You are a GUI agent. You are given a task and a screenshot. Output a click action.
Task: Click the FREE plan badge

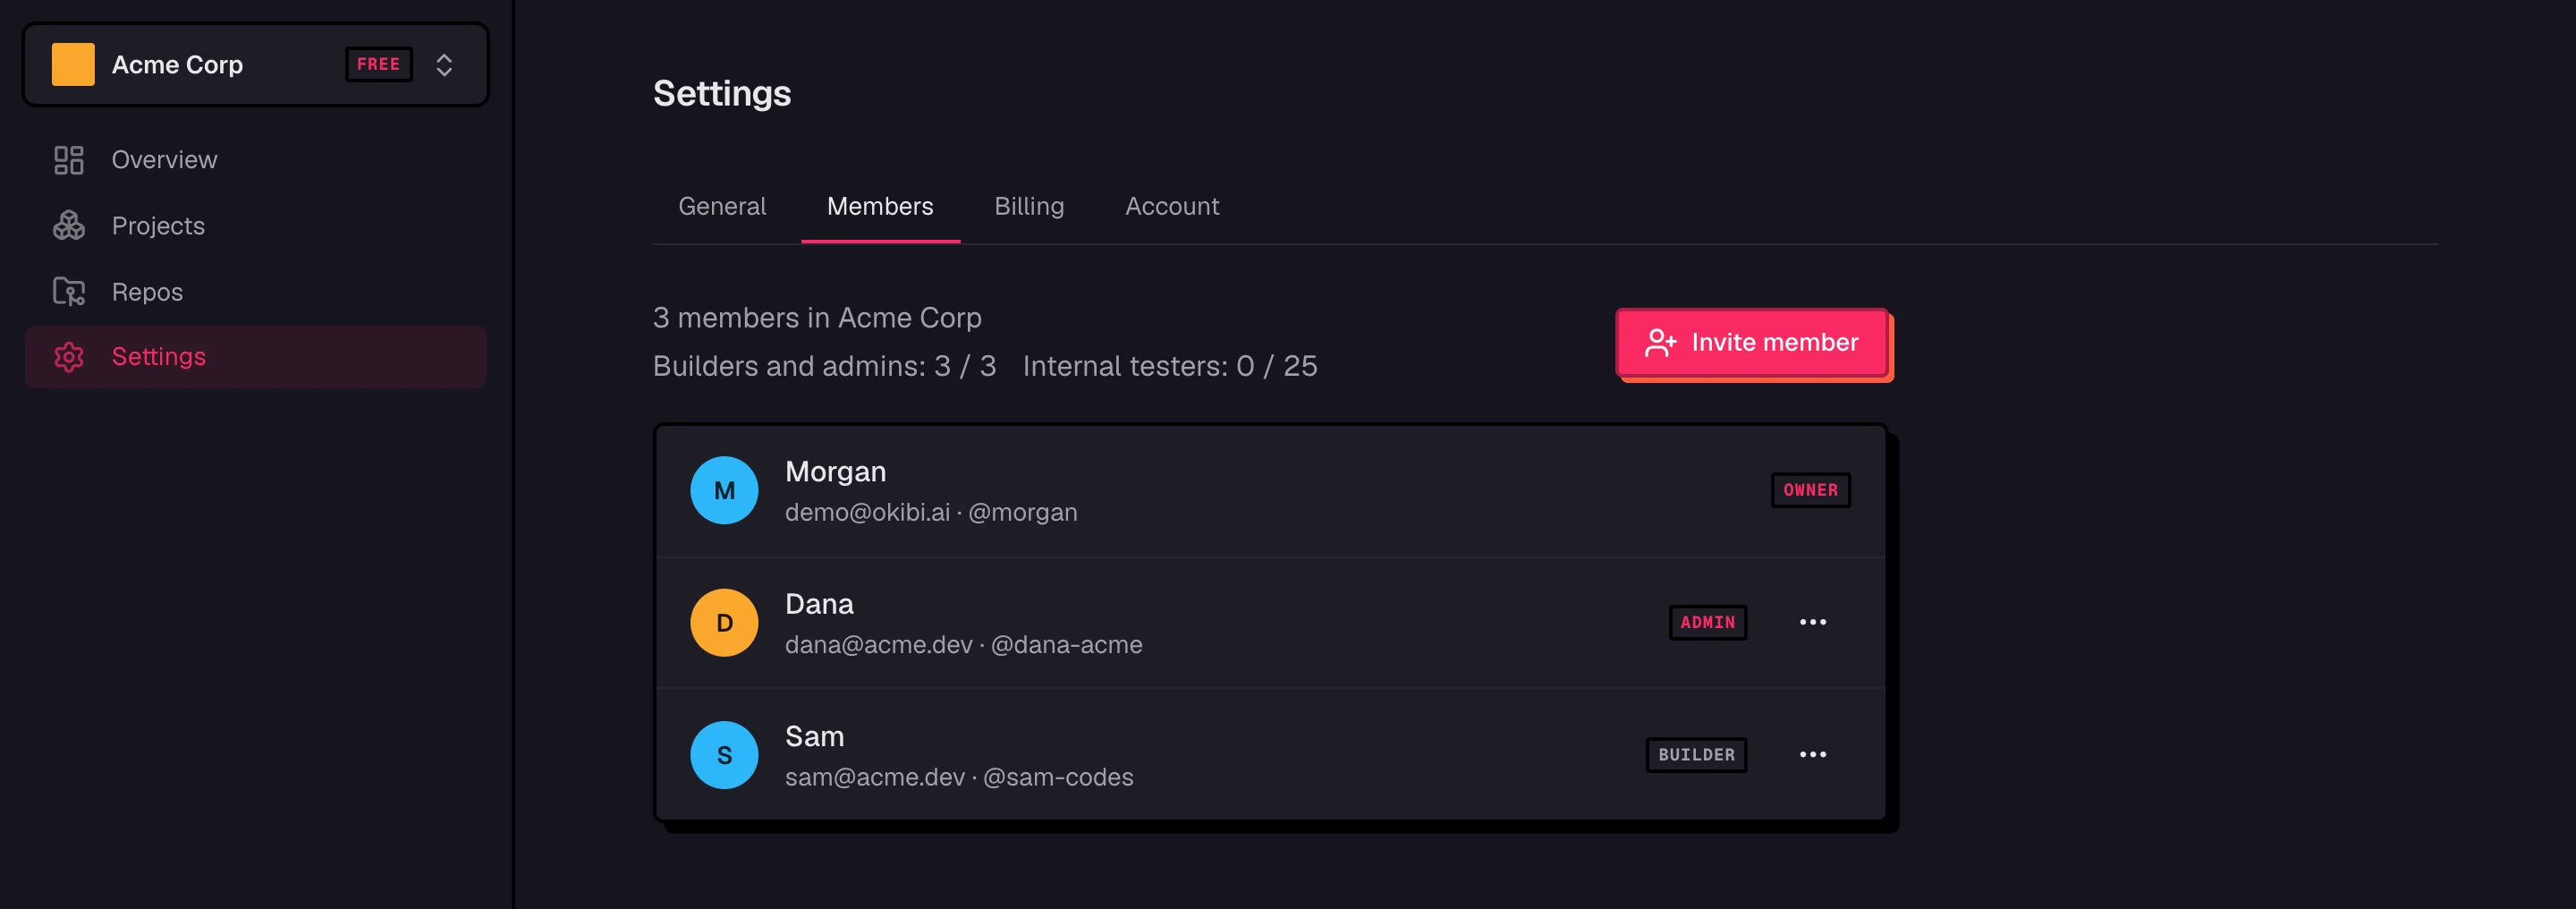click(378, 64)
